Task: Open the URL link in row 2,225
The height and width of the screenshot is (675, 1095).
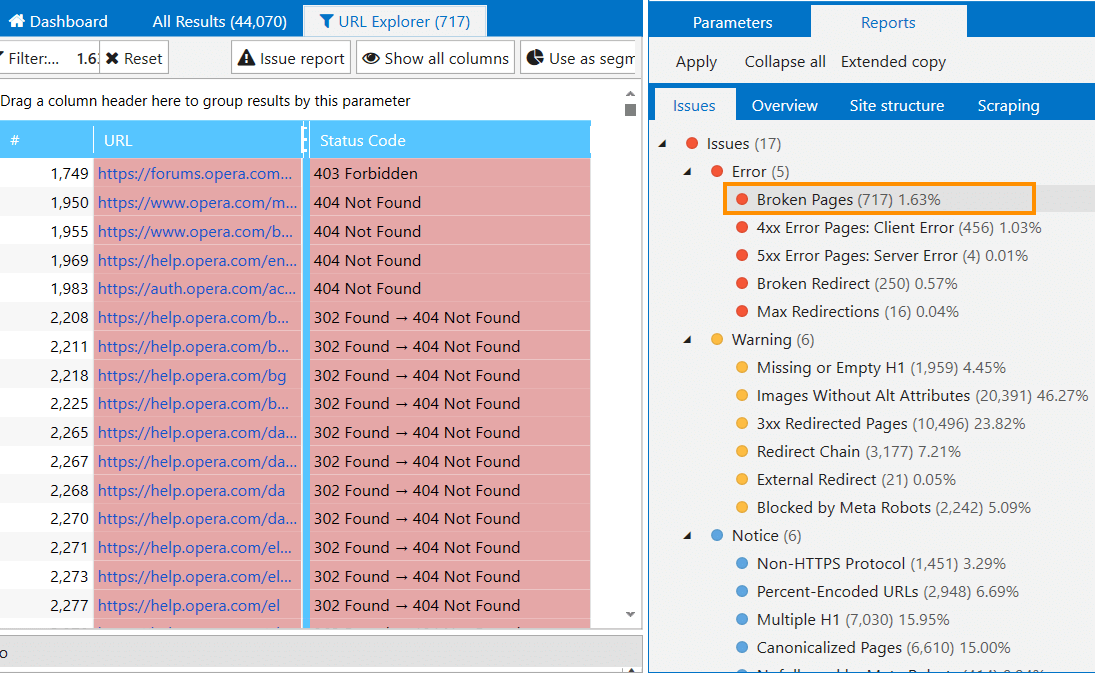Action: (193, 403)
